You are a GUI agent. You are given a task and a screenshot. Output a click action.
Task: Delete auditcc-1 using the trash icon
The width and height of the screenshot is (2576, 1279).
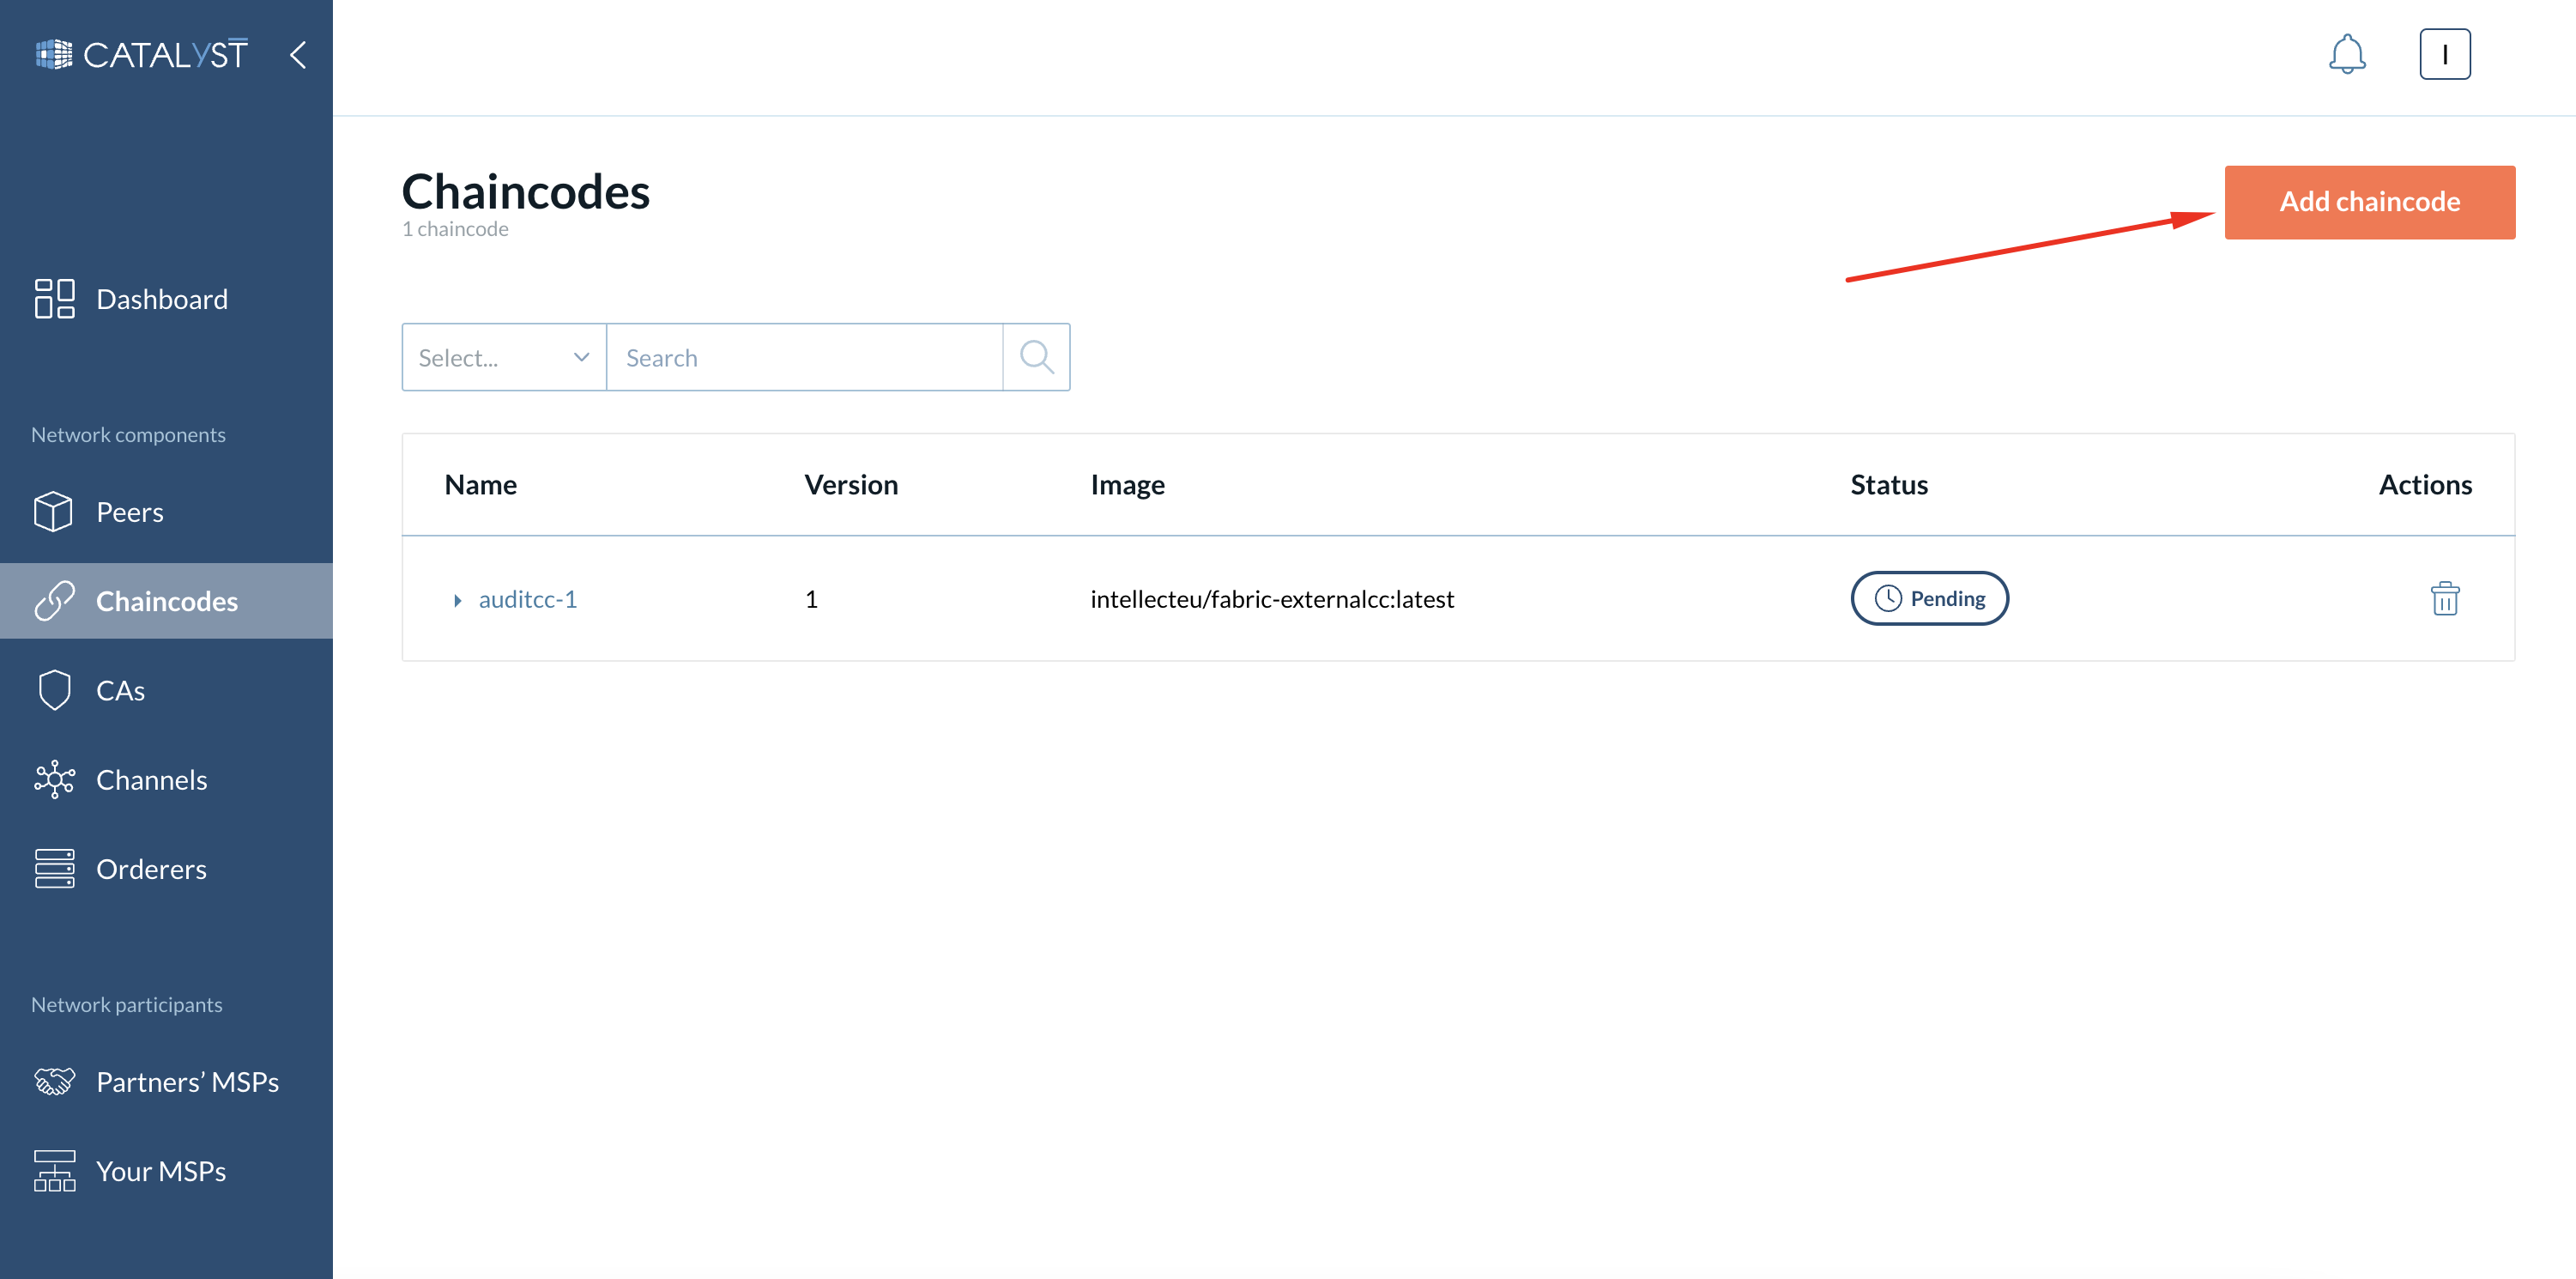click(2445, 598)
